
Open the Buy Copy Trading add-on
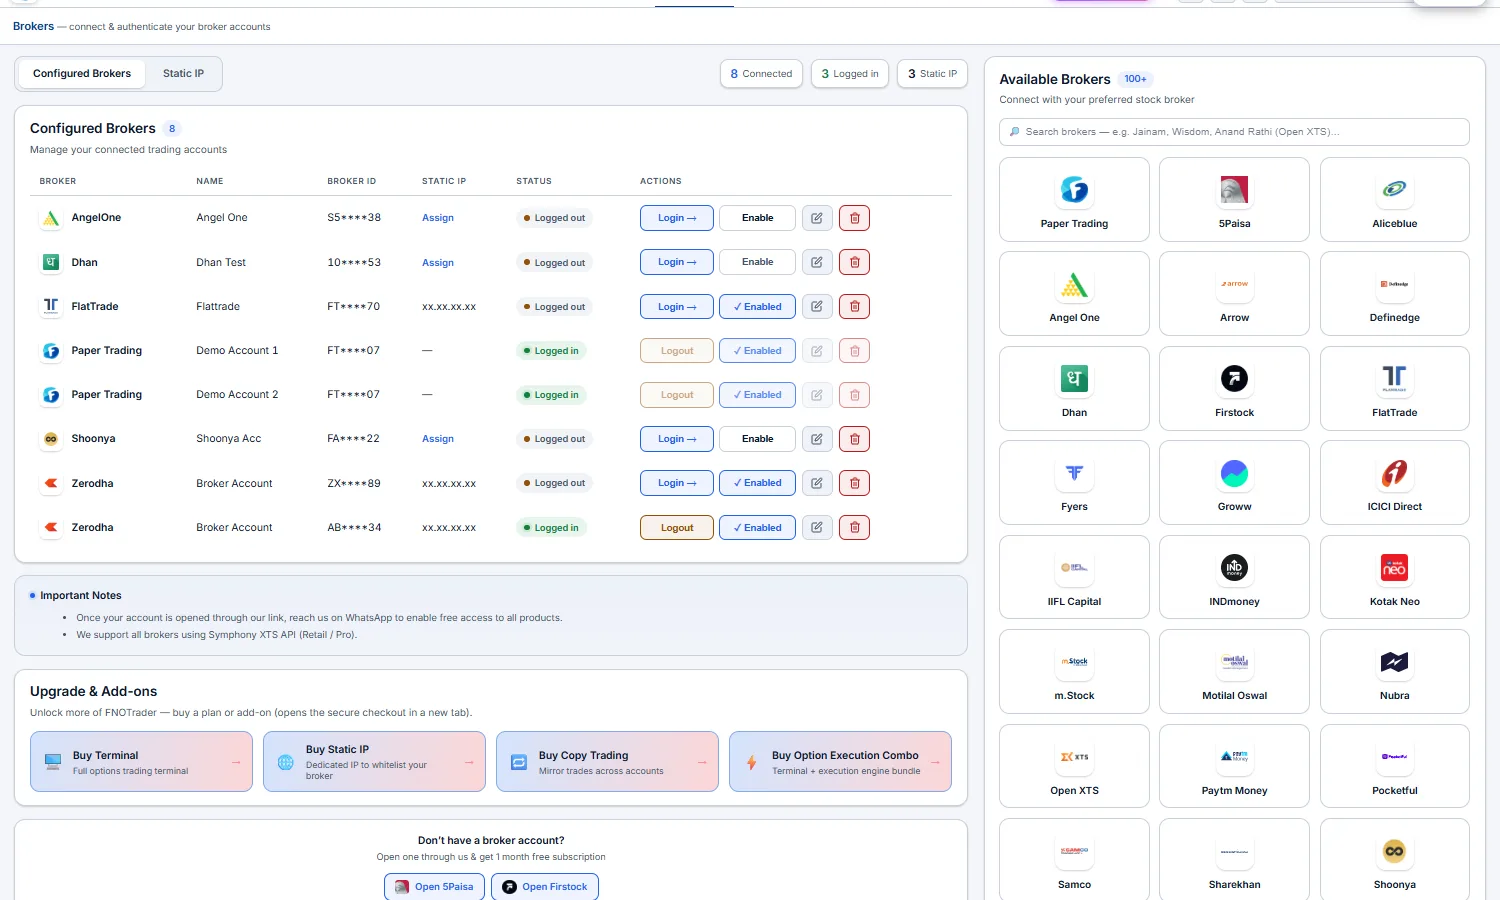607,762
